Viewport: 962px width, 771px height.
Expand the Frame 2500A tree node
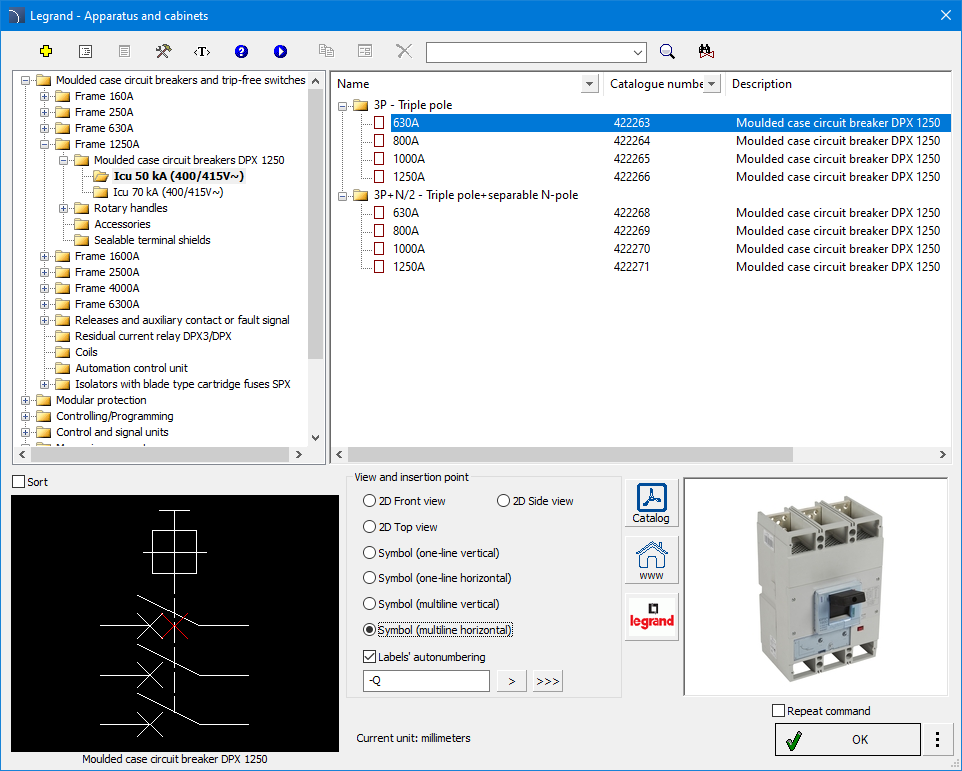tap(44, 272)
